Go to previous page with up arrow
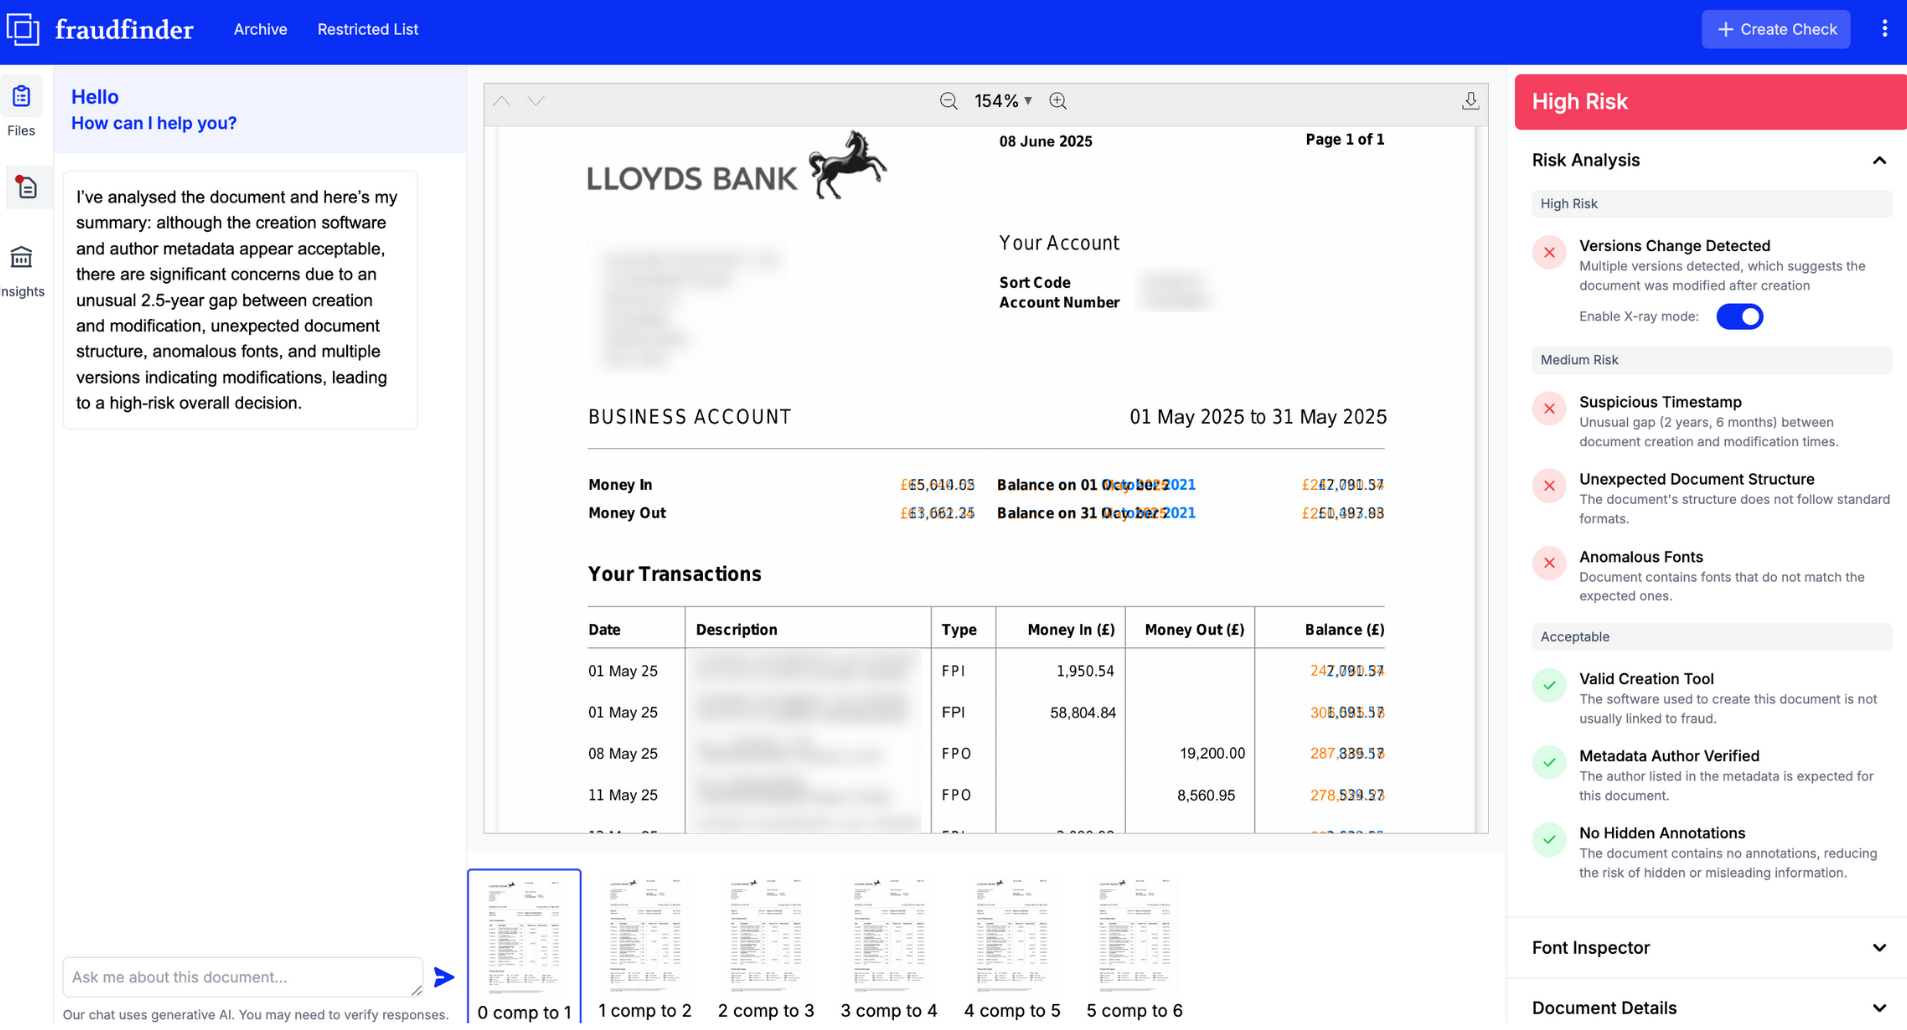The width and height of the screenshot is (1907, 1030). pos(502,101)
